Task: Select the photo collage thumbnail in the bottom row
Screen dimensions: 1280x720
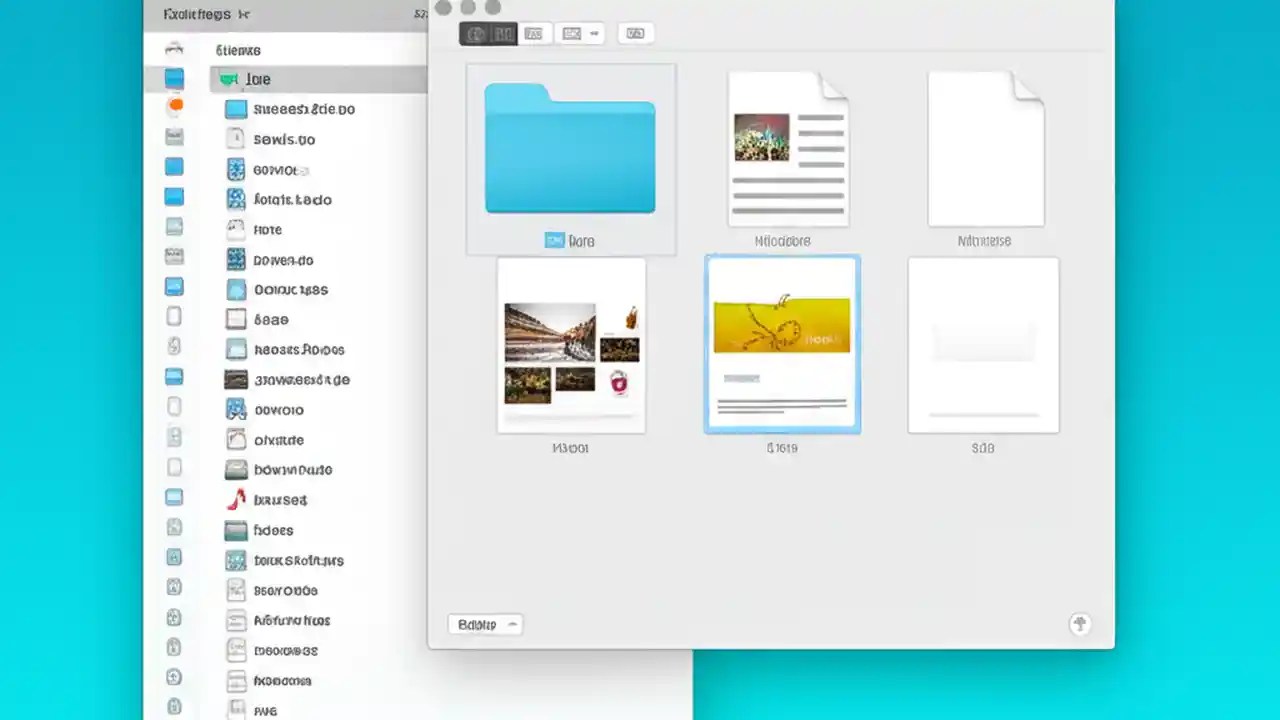Action: pyautogui.click(x=571, y=345)
